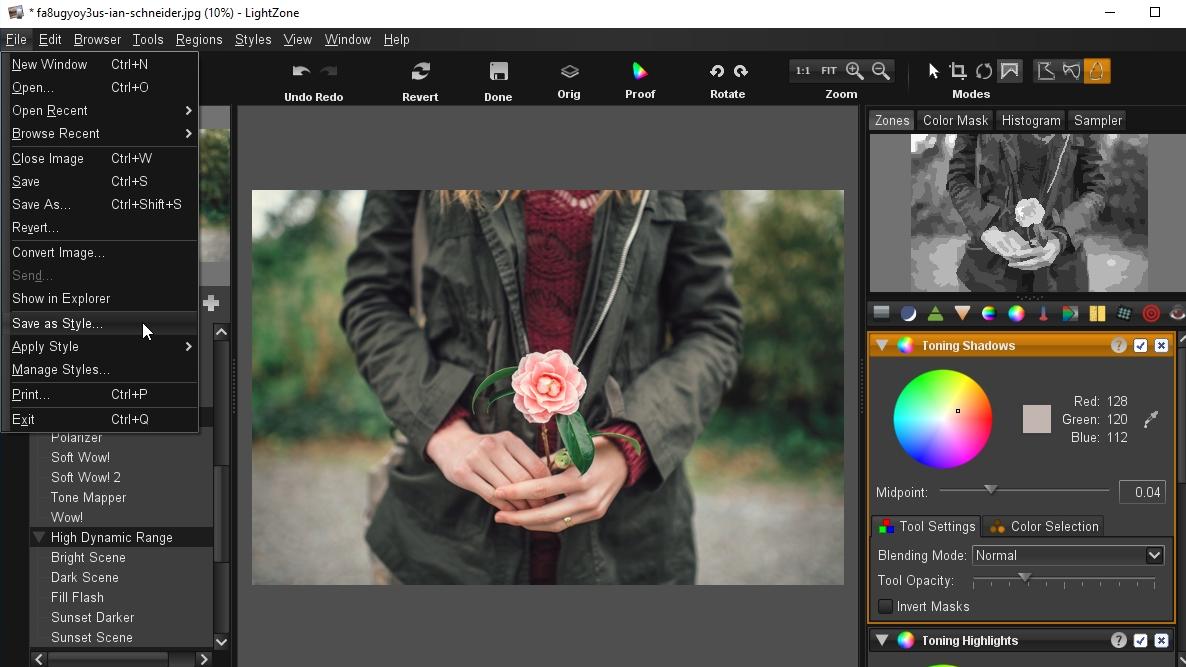The height and width of the screenshot is (667, 1186).
Task: Click the plus icon beside styles list
Action: (211, 303)
